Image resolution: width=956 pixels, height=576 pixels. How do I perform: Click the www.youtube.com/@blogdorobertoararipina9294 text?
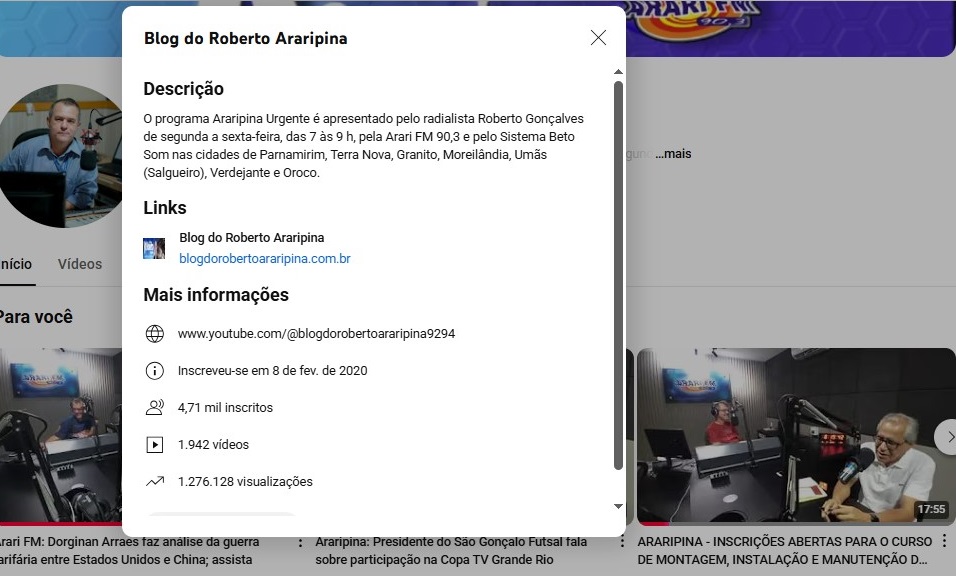pos(316,333)
